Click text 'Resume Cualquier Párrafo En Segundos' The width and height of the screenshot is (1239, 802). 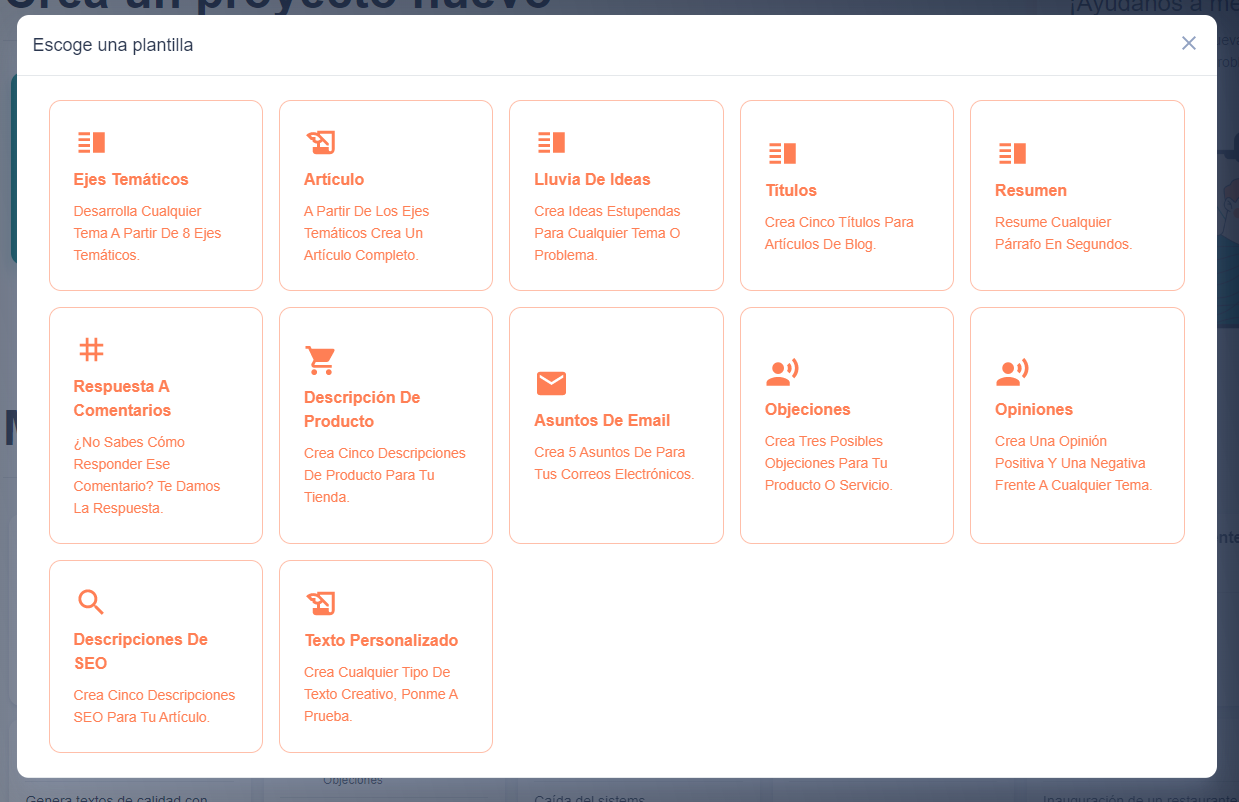point(1063,233)
